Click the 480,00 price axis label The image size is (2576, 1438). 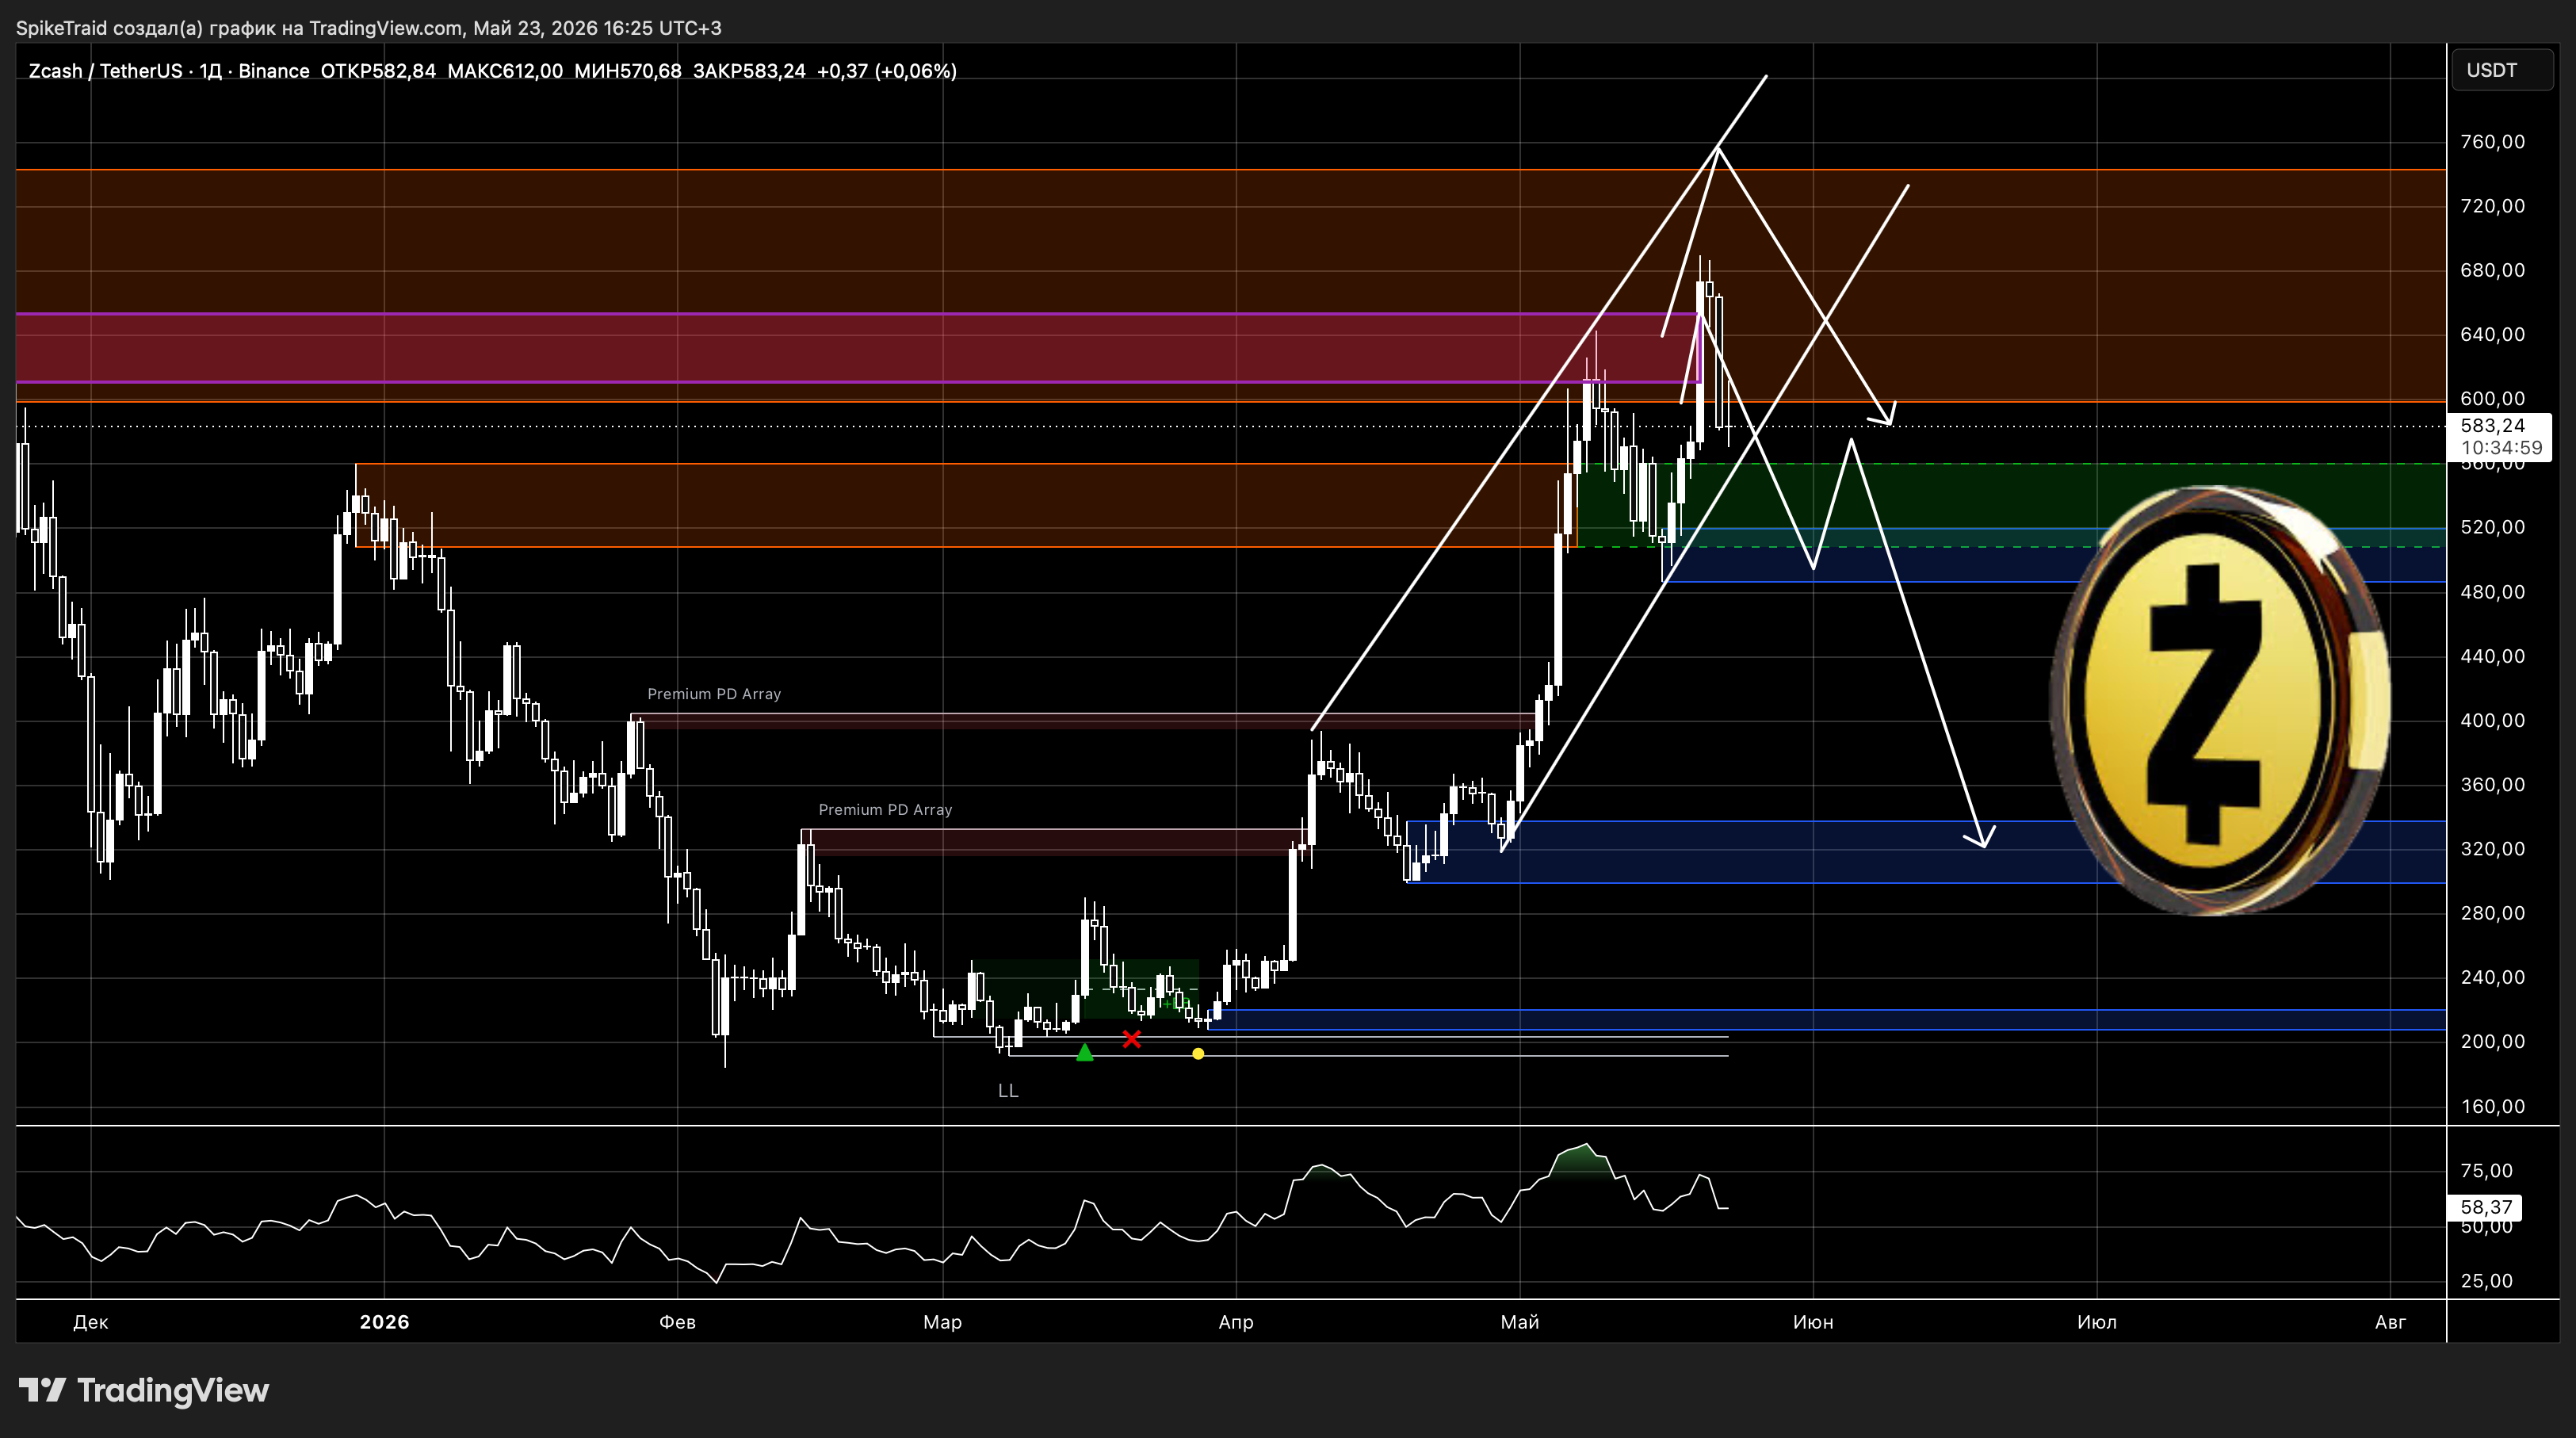2492,592
